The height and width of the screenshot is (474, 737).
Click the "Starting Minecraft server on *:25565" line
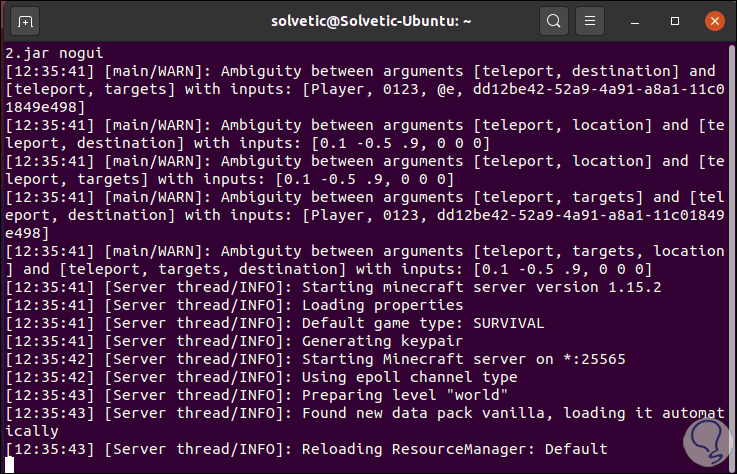442,359
